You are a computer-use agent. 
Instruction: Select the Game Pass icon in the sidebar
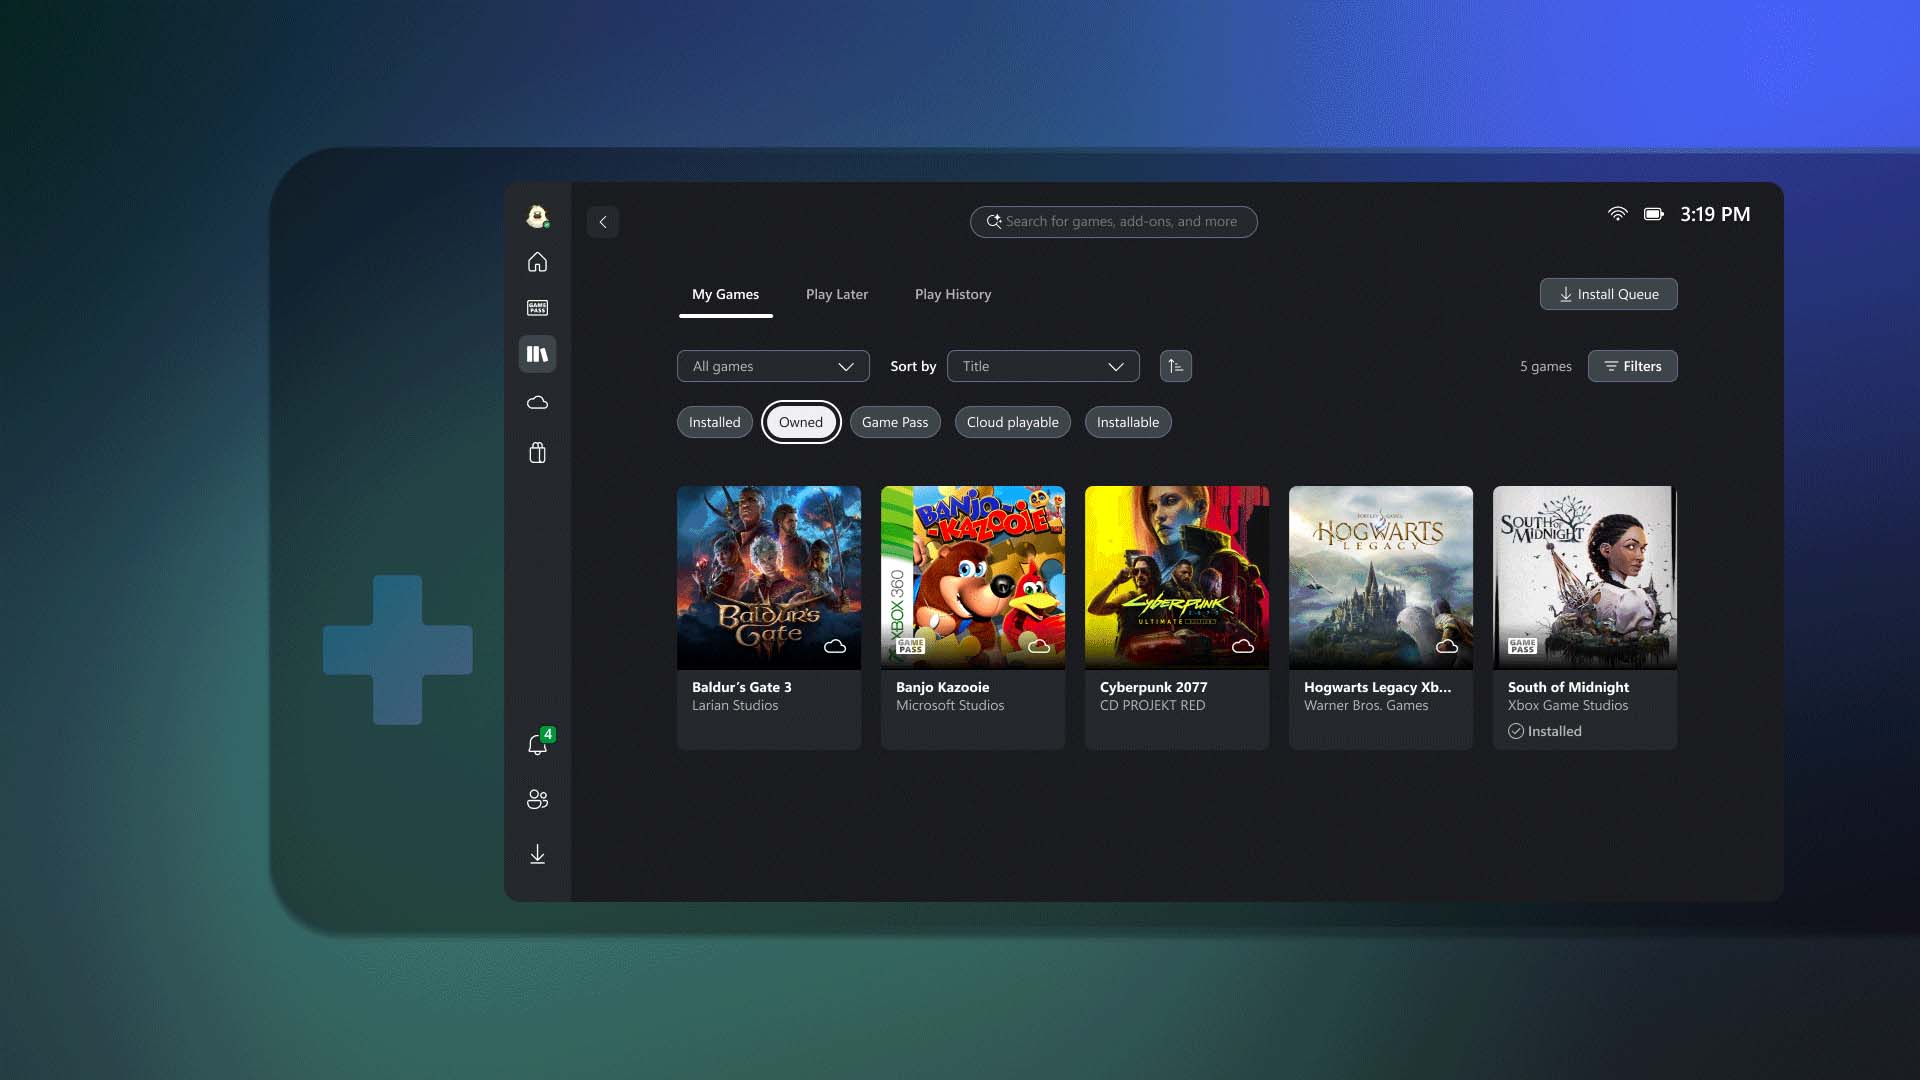pyautogui.click(x=537, y=307)
